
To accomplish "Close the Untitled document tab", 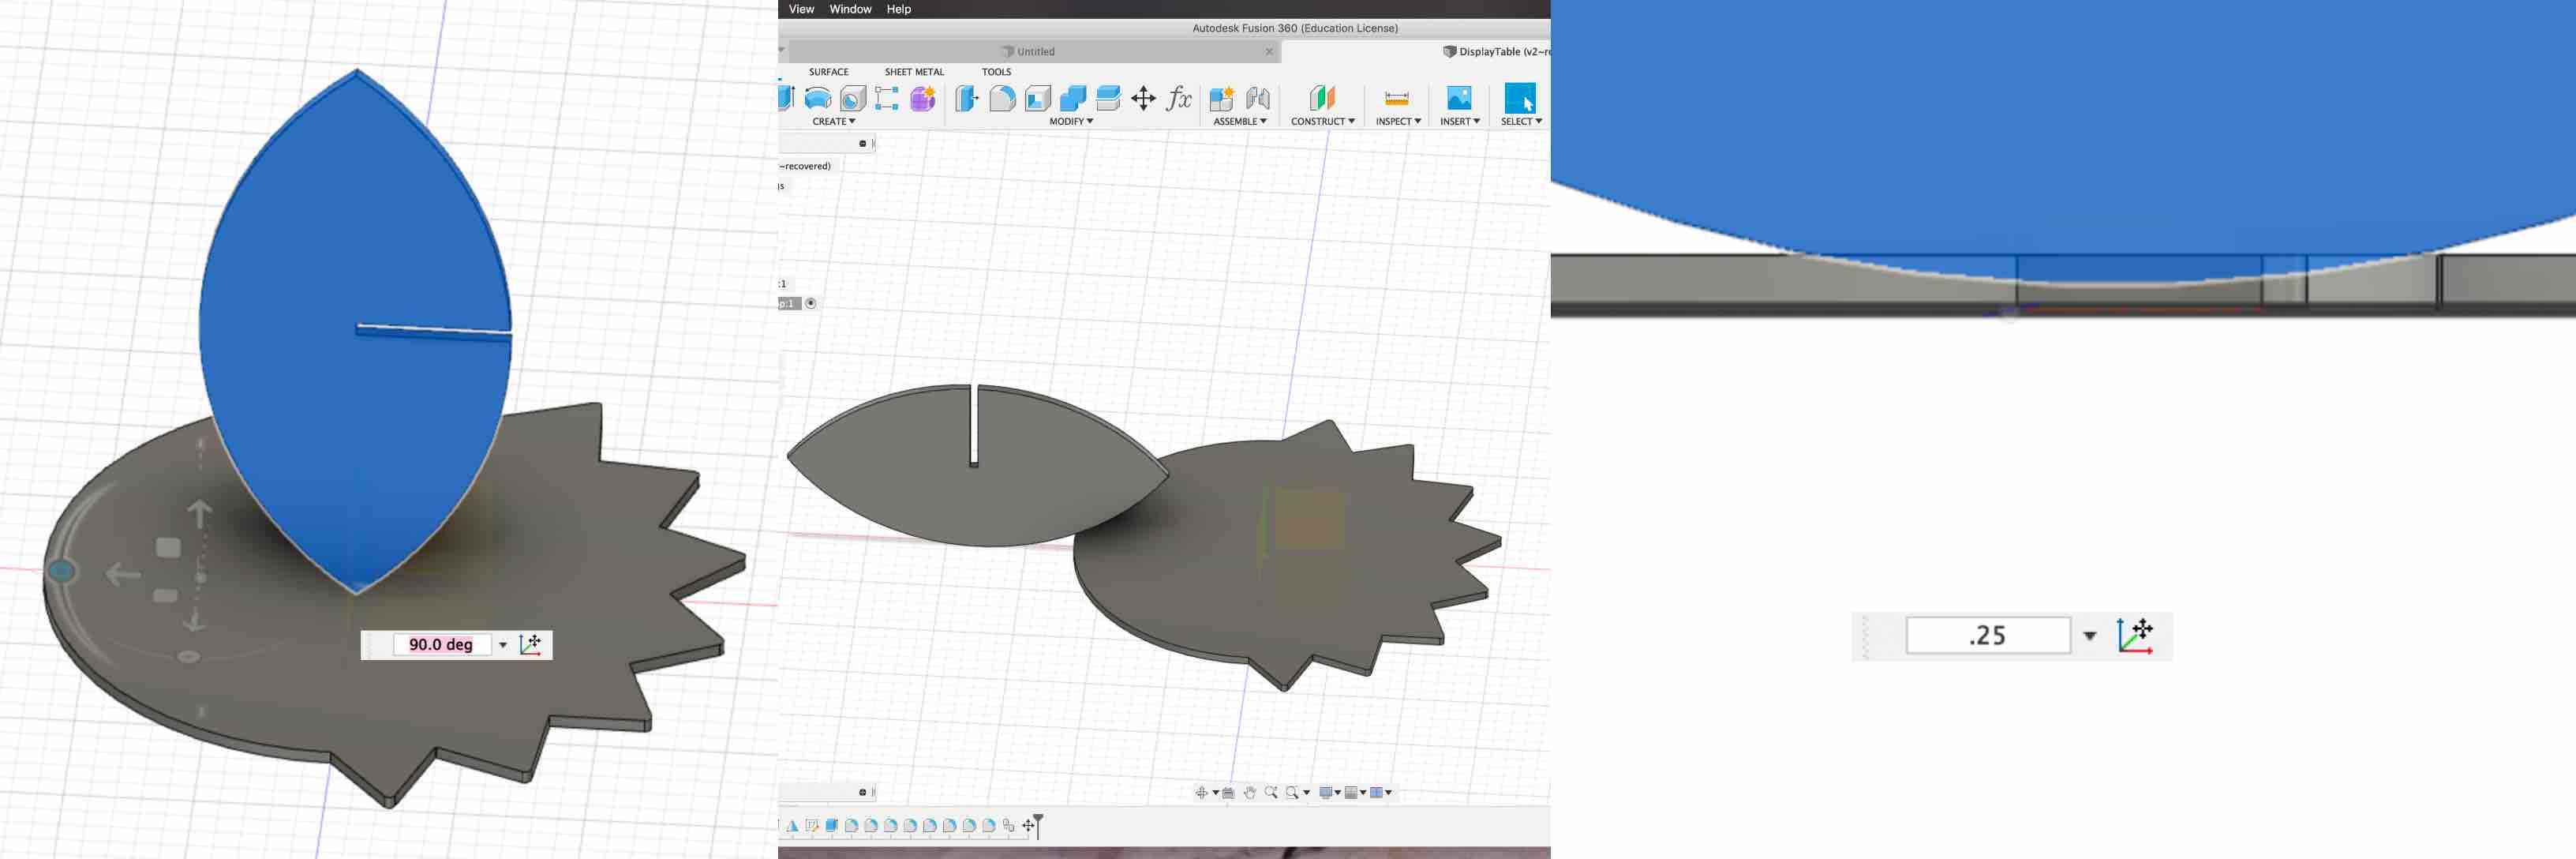I will 1268,52.
